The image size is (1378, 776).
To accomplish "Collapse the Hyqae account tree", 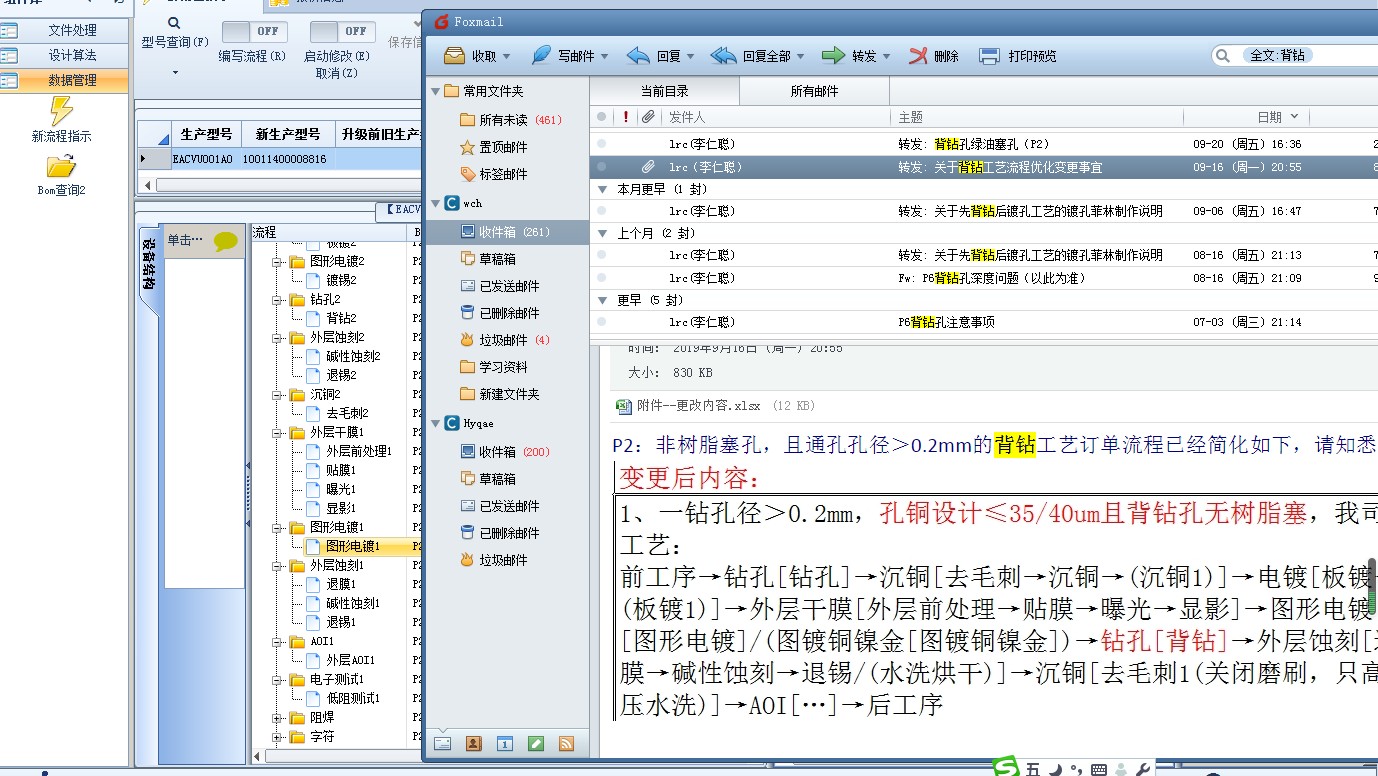I will [436, 423].
